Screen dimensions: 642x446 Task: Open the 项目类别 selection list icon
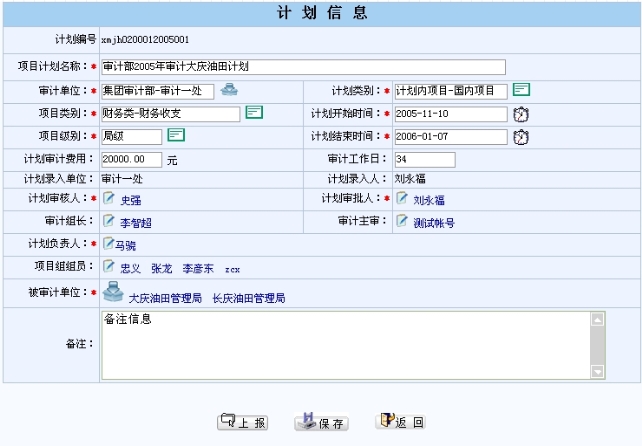coord(254,112)
